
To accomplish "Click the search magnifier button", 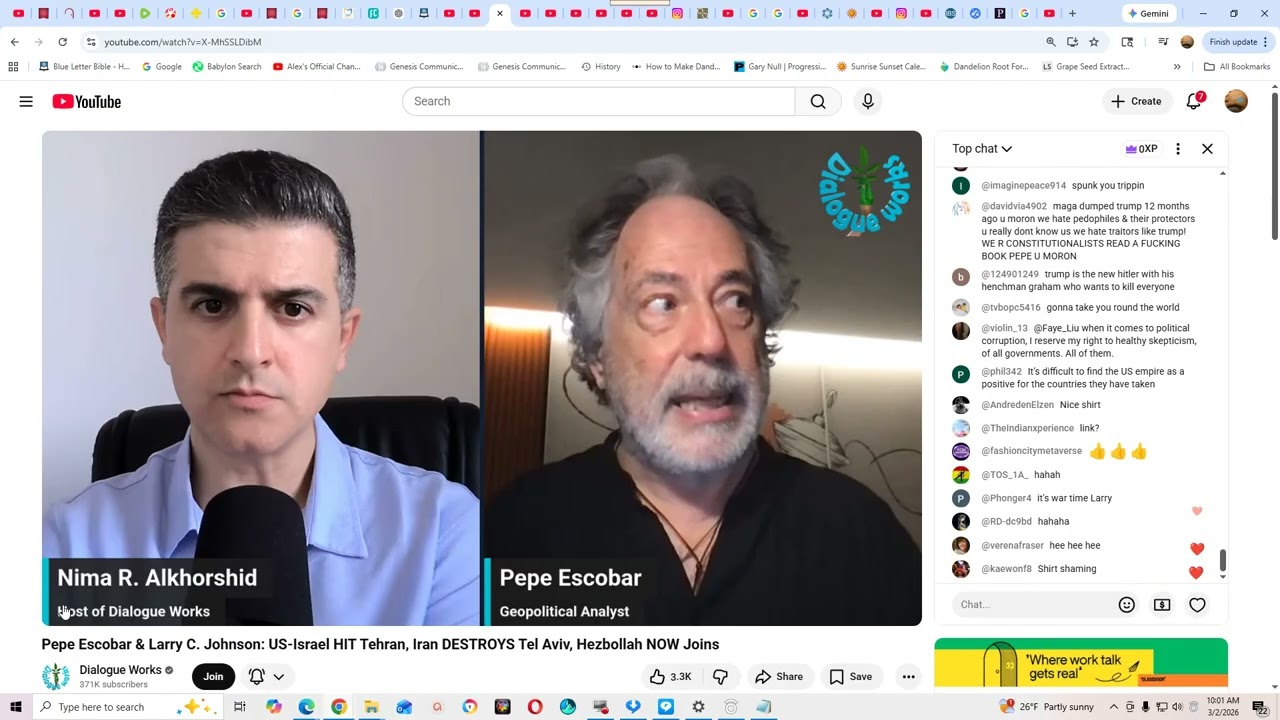I will pyautogui.click(x=818, y=101).
